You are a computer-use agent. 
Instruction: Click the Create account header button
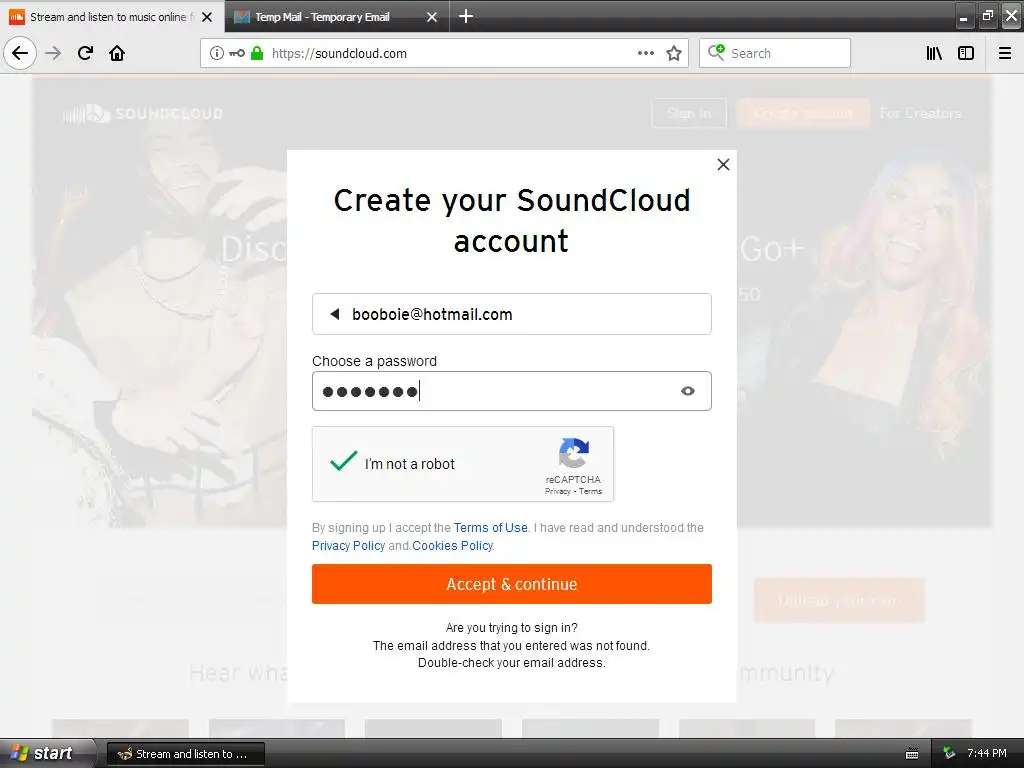[803, 114]
